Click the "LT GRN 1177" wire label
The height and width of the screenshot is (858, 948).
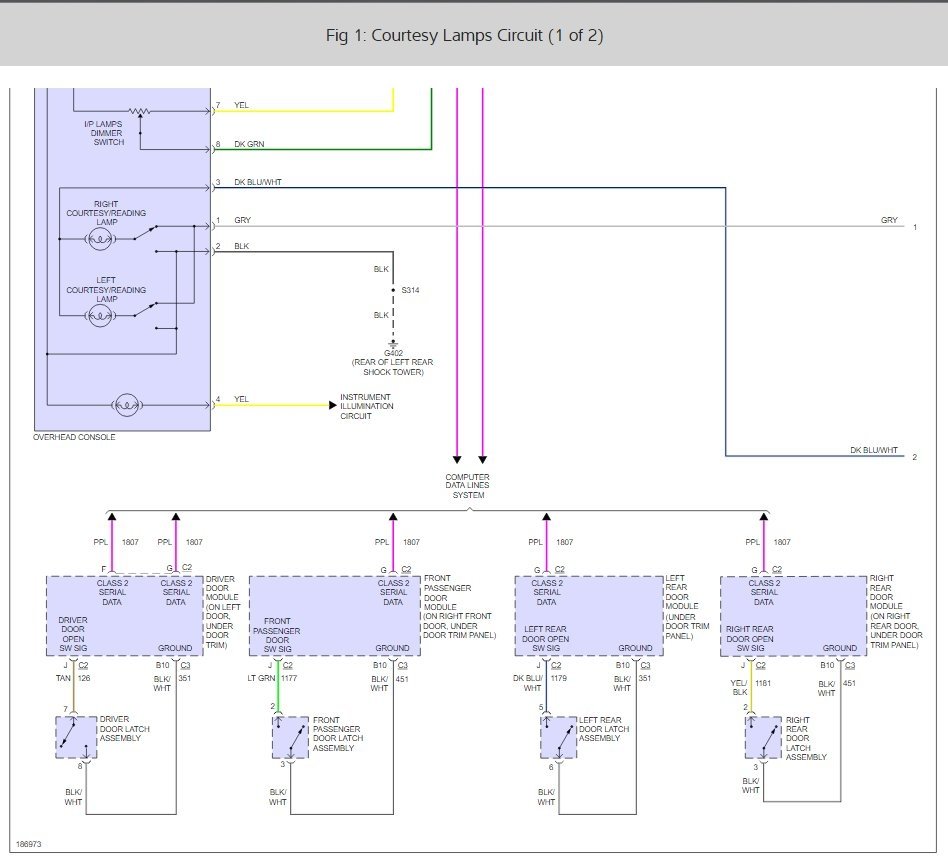point(273,678)
